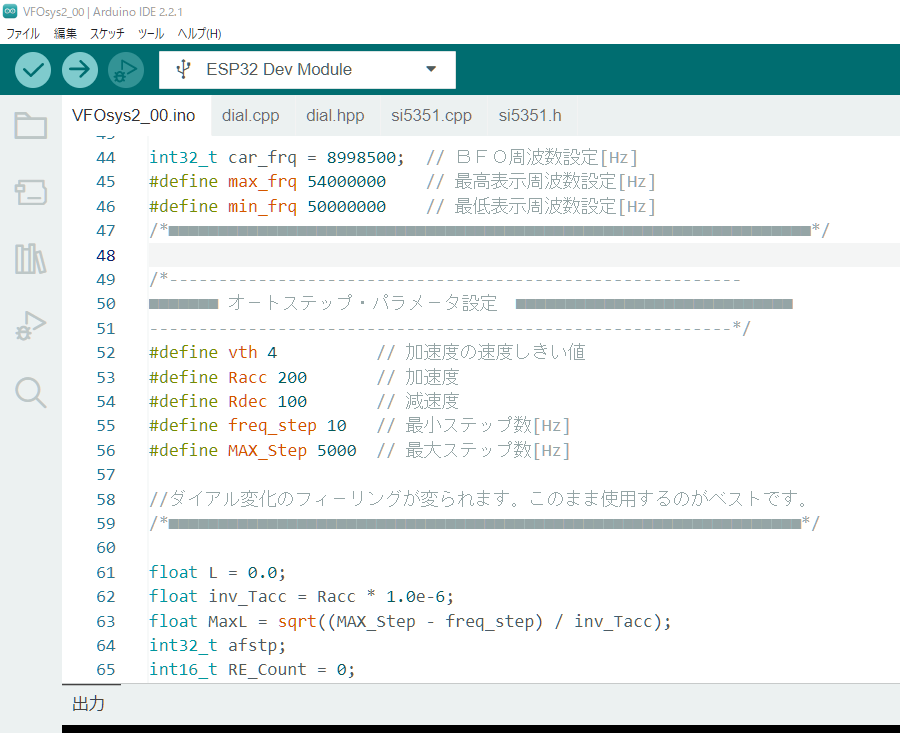
Task: Switch to the dial.cpp tab
Action: click(251, 115)
